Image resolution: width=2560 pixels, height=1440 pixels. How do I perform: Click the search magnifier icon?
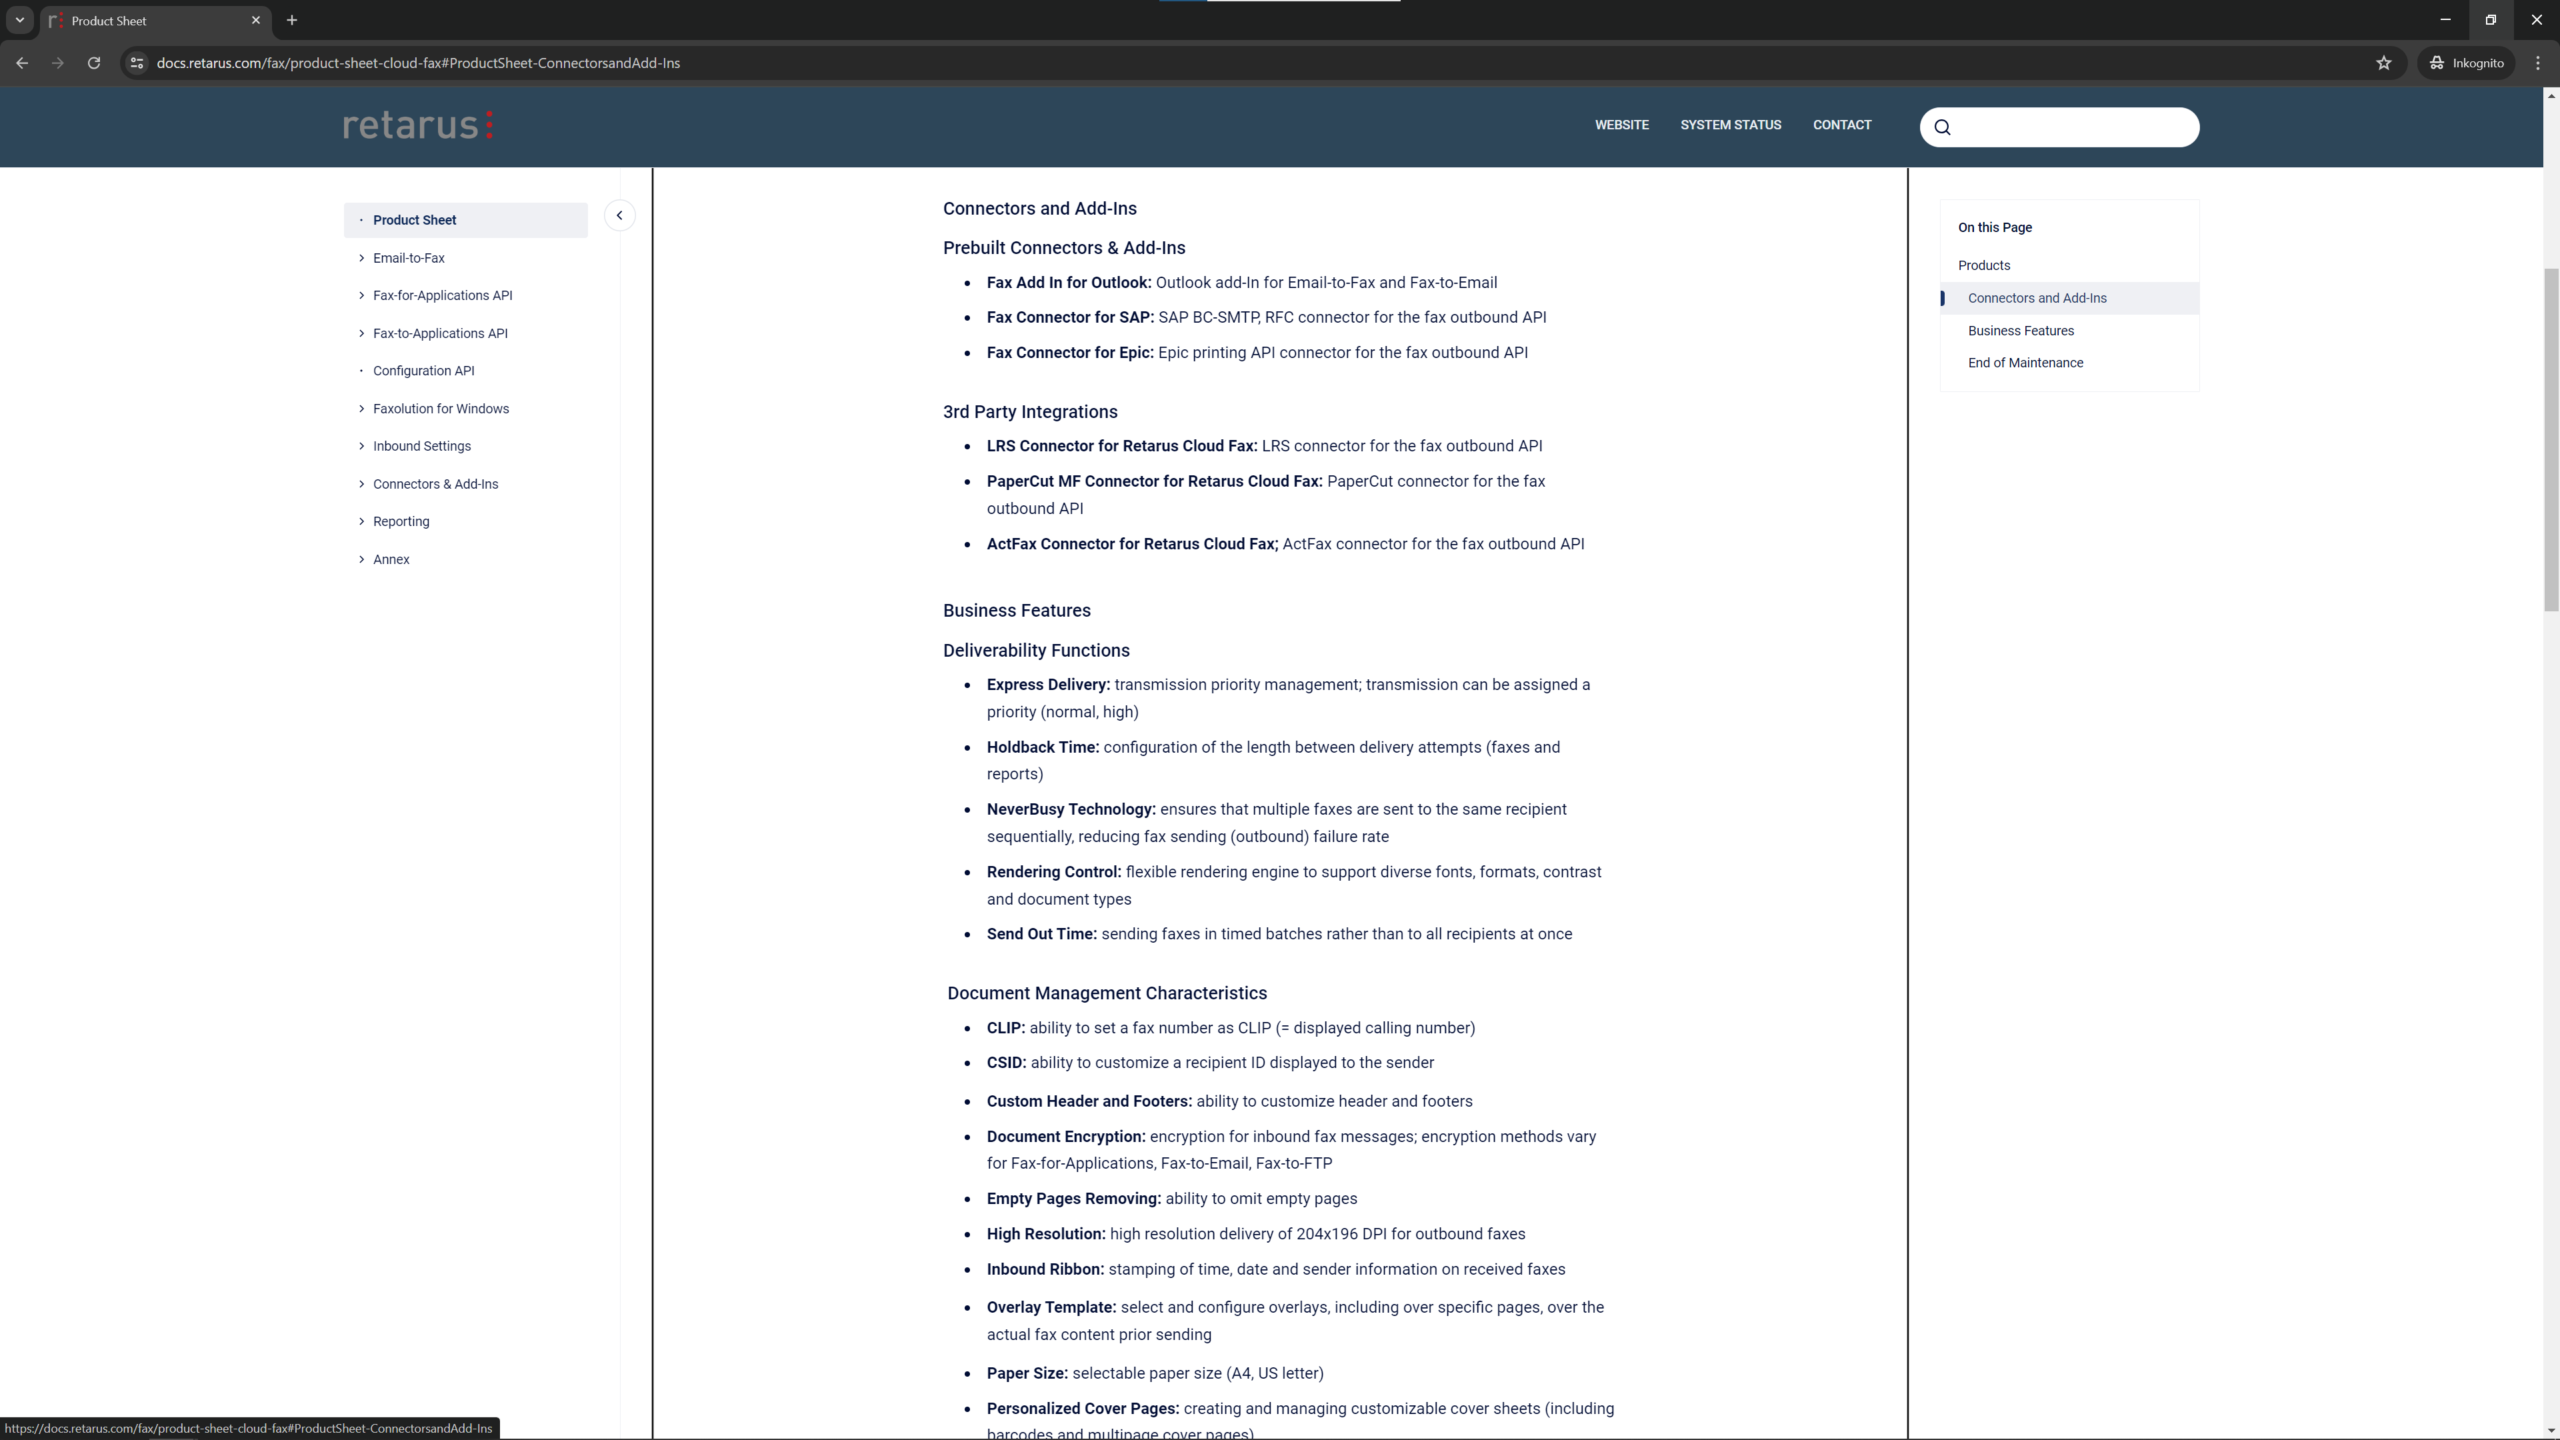tap(1942, 127)
